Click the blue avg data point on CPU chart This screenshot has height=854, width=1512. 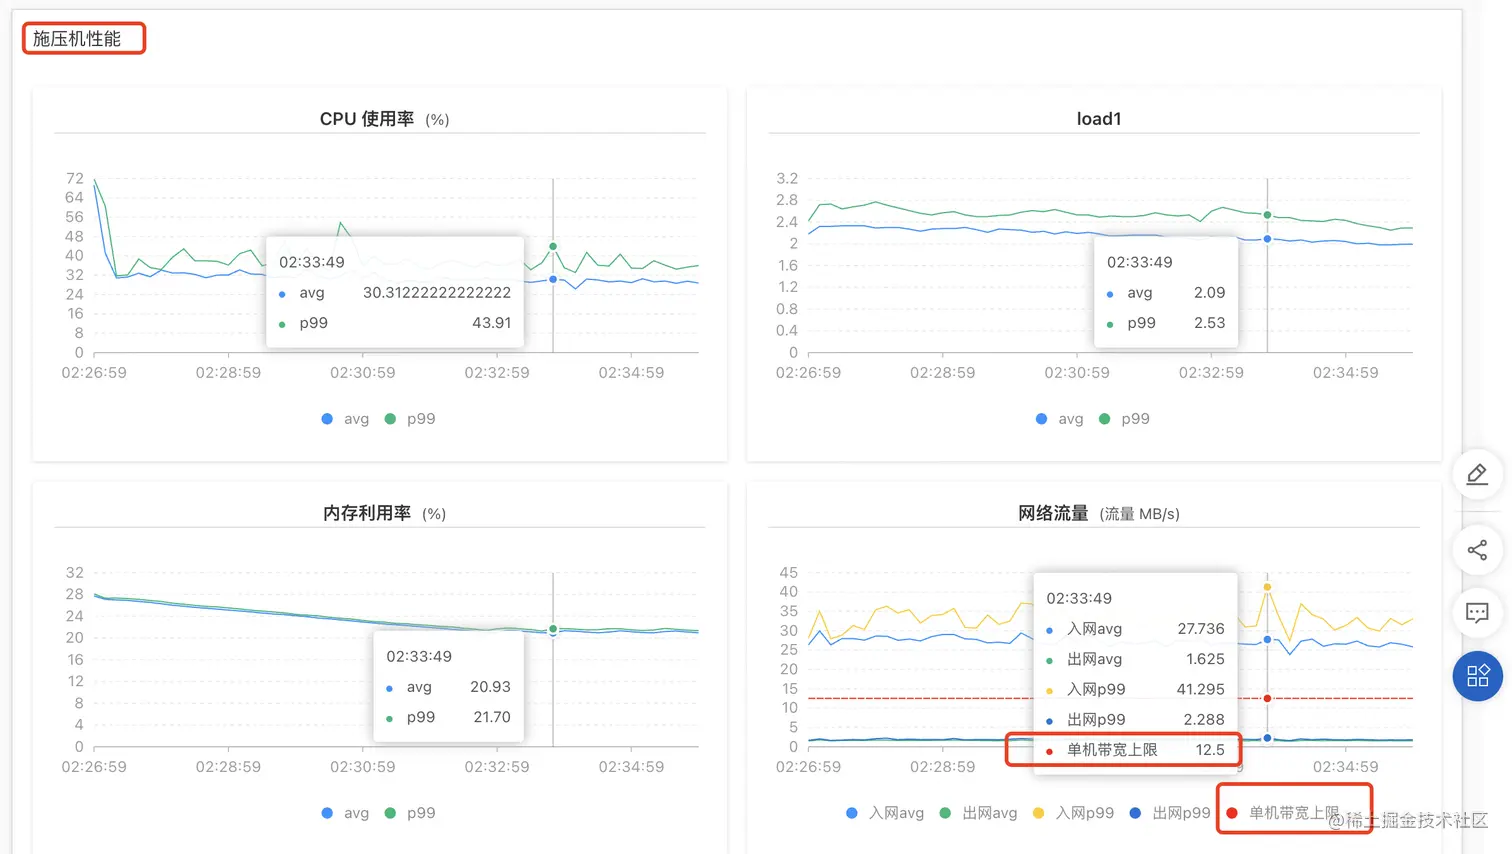click(x=553, y=279)
